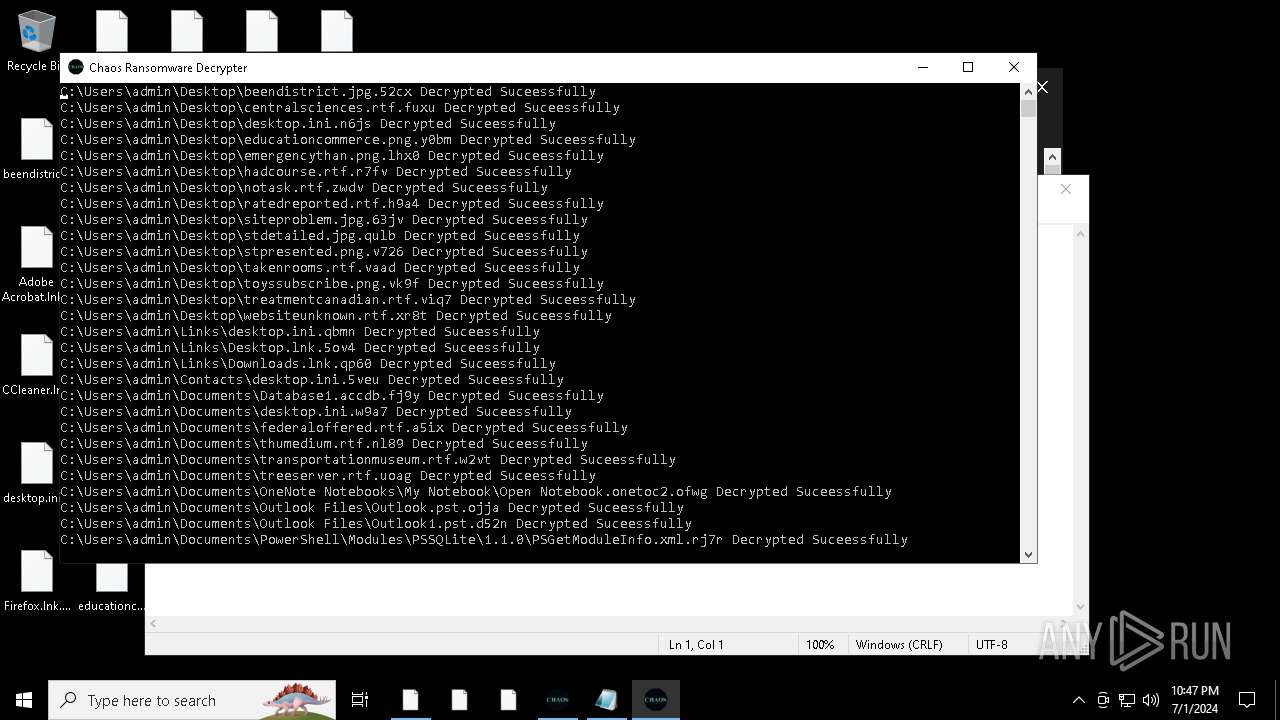Viewport: 1280px width, 720px height.
Task: Click the desktop.ini.n6js console line
Action: pos(308,123)
